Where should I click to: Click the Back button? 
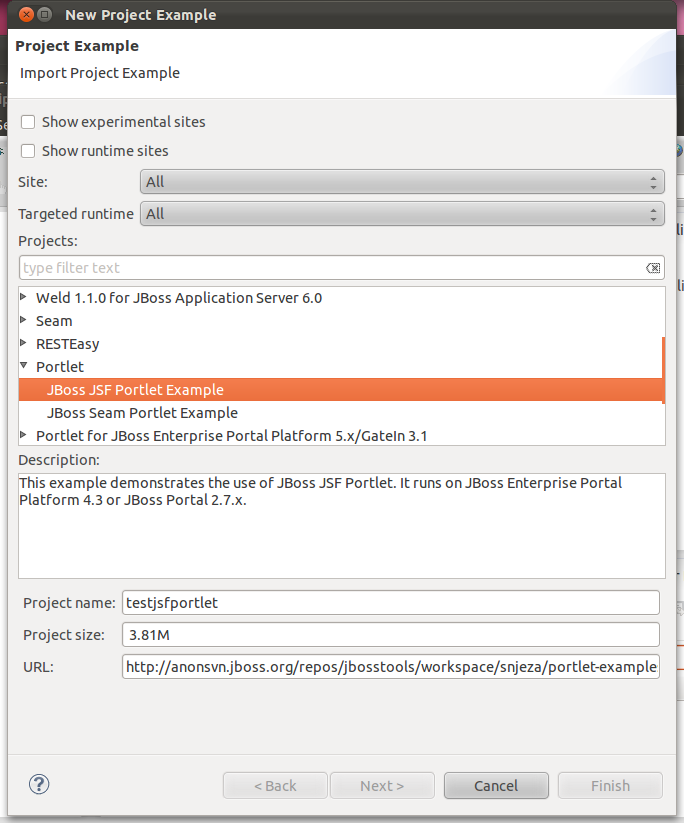coord(275,785)
